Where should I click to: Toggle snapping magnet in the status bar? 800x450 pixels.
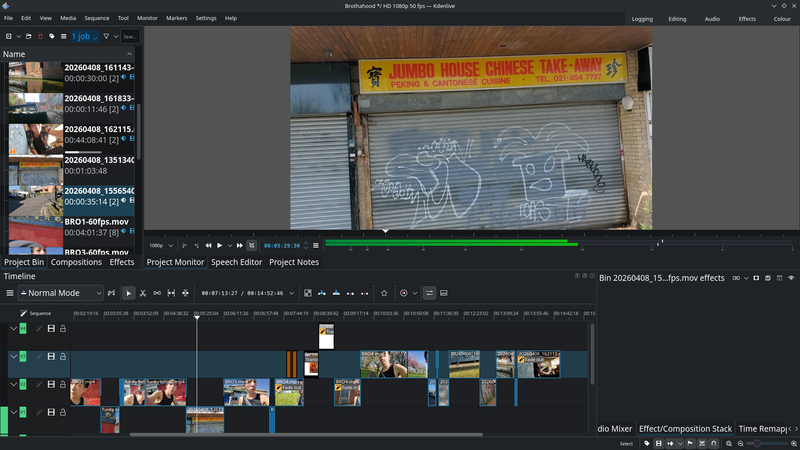click(x=714, y=444)
